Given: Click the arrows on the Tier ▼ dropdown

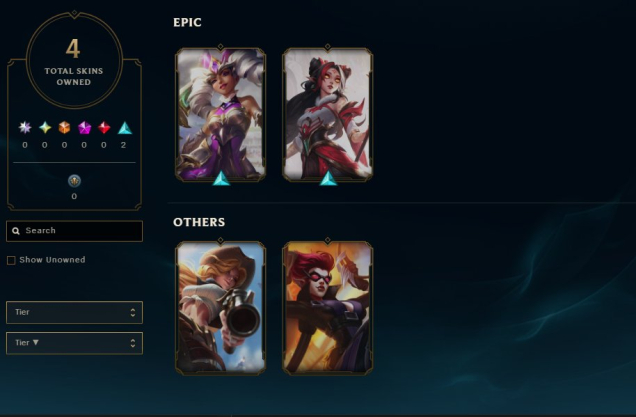Looking at the screenshot, I should coord(133,343).
